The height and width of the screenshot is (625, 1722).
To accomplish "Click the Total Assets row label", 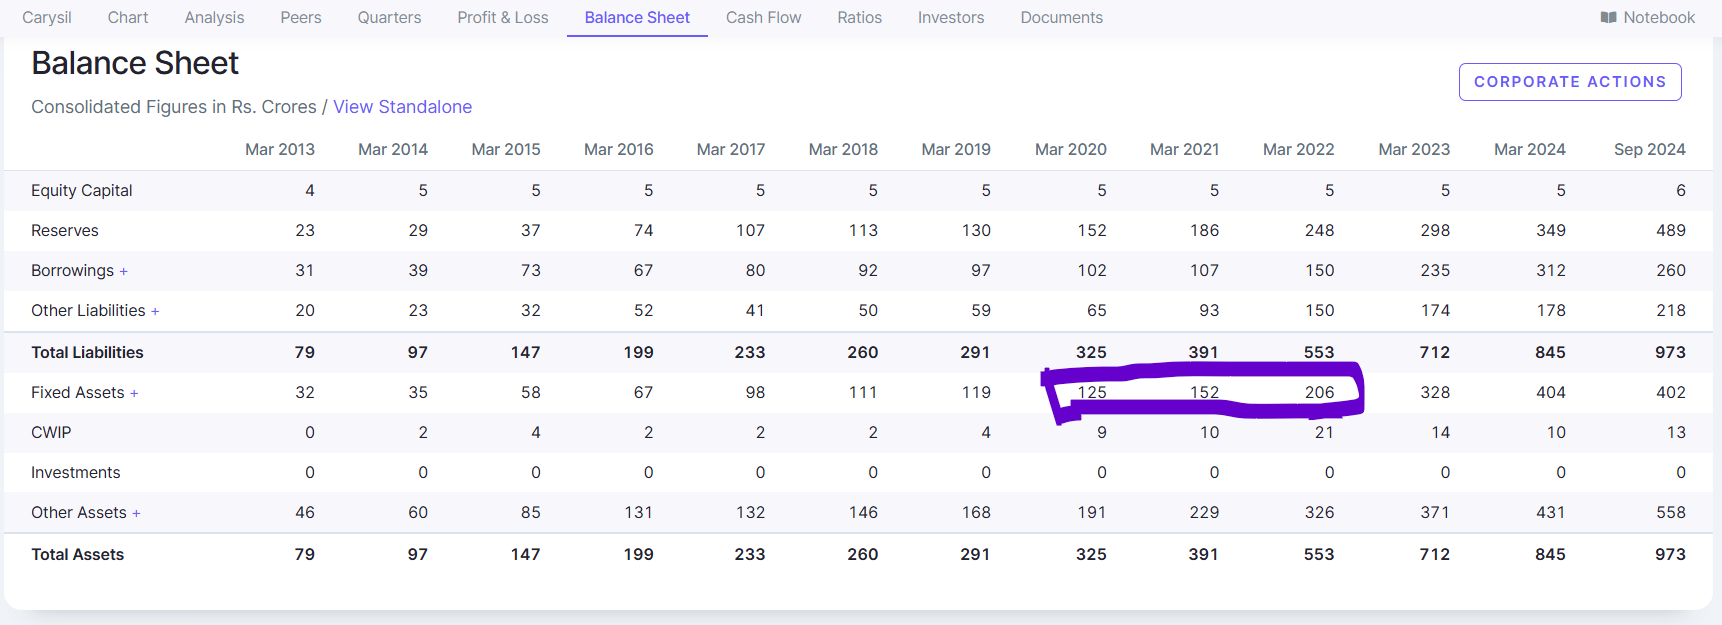I will tap(78, 555).
